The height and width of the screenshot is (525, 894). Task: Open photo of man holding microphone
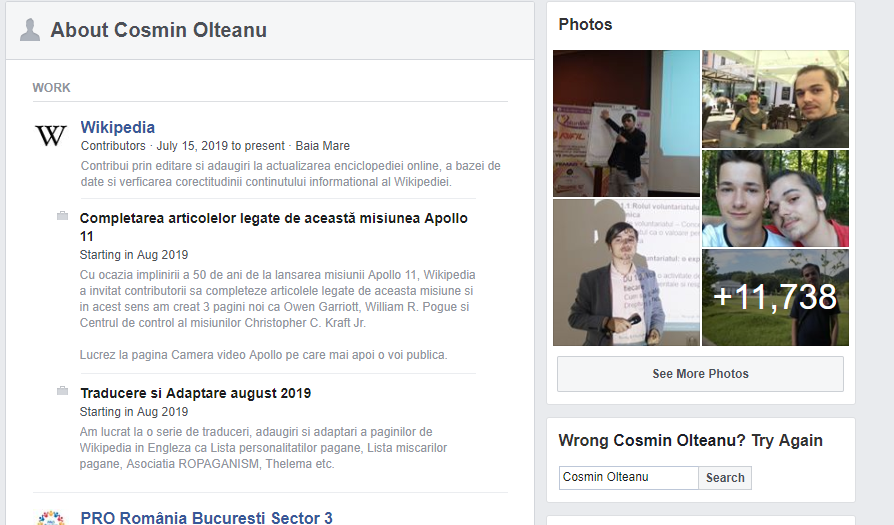626,272
